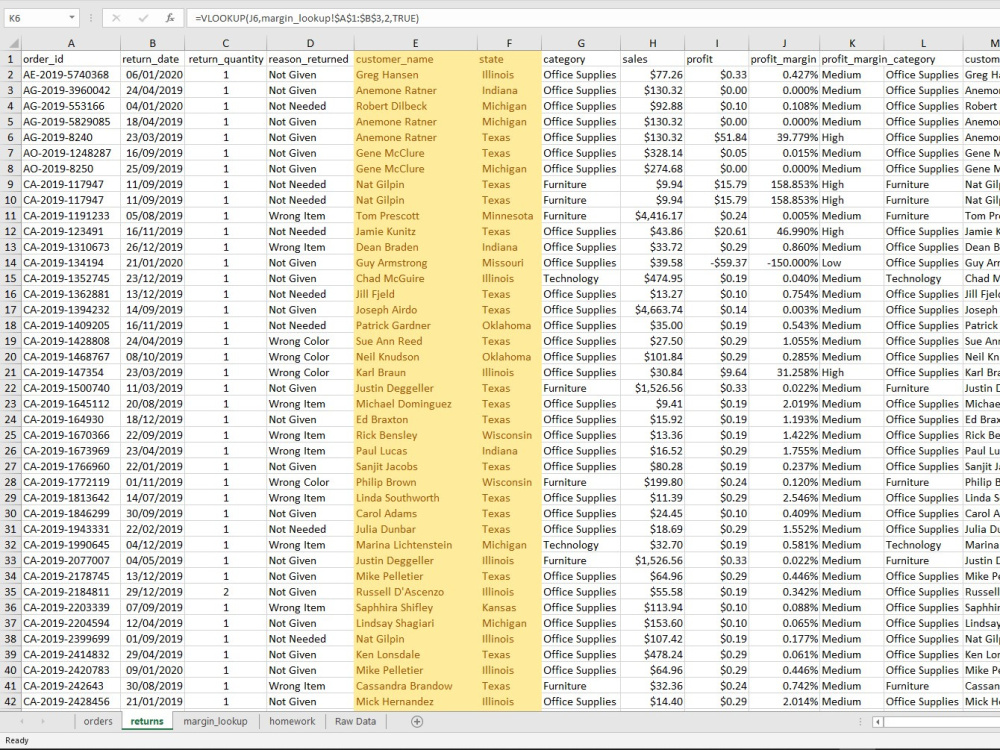Switch to the orders sheet tab
Viewport: 1000px width, 750px height.
click(98, 721)
